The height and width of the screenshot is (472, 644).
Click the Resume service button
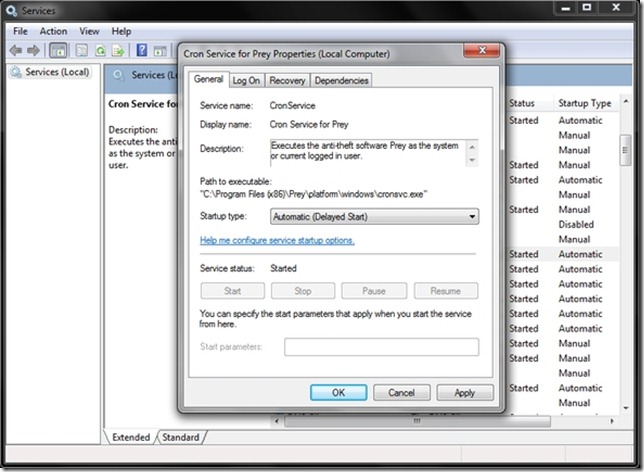click(x=446, y=291)
